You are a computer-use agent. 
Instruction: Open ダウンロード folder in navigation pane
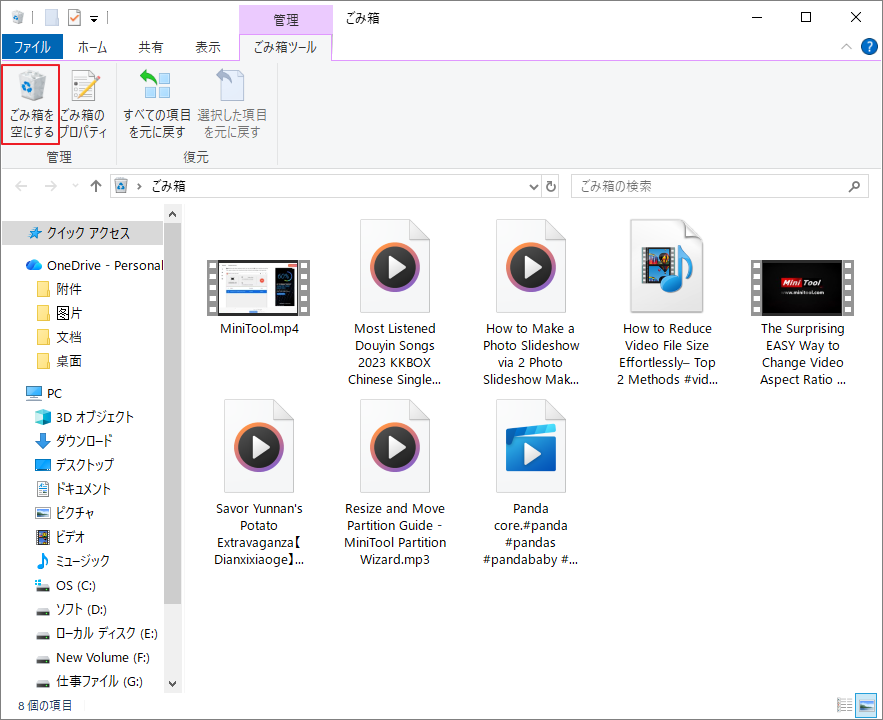pyautogui.click(x=84, y=441)
